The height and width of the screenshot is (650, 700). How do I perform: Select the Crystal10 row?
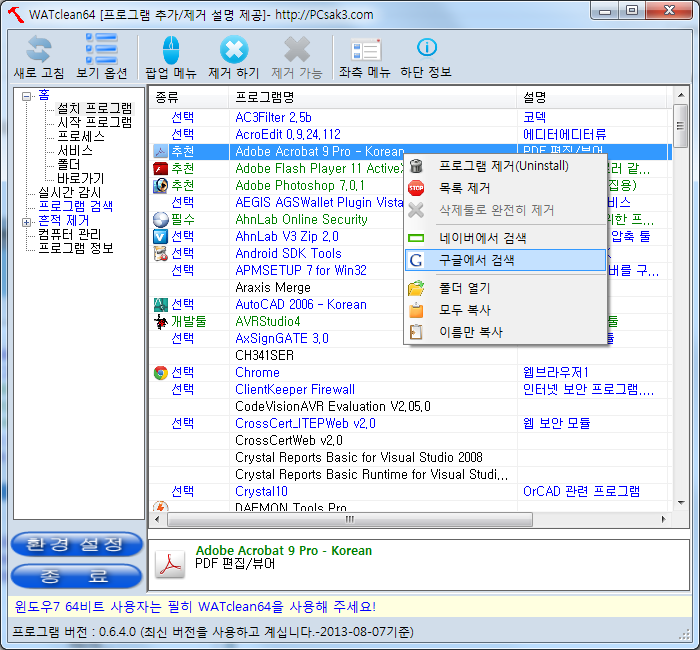[x=410, y=491]
